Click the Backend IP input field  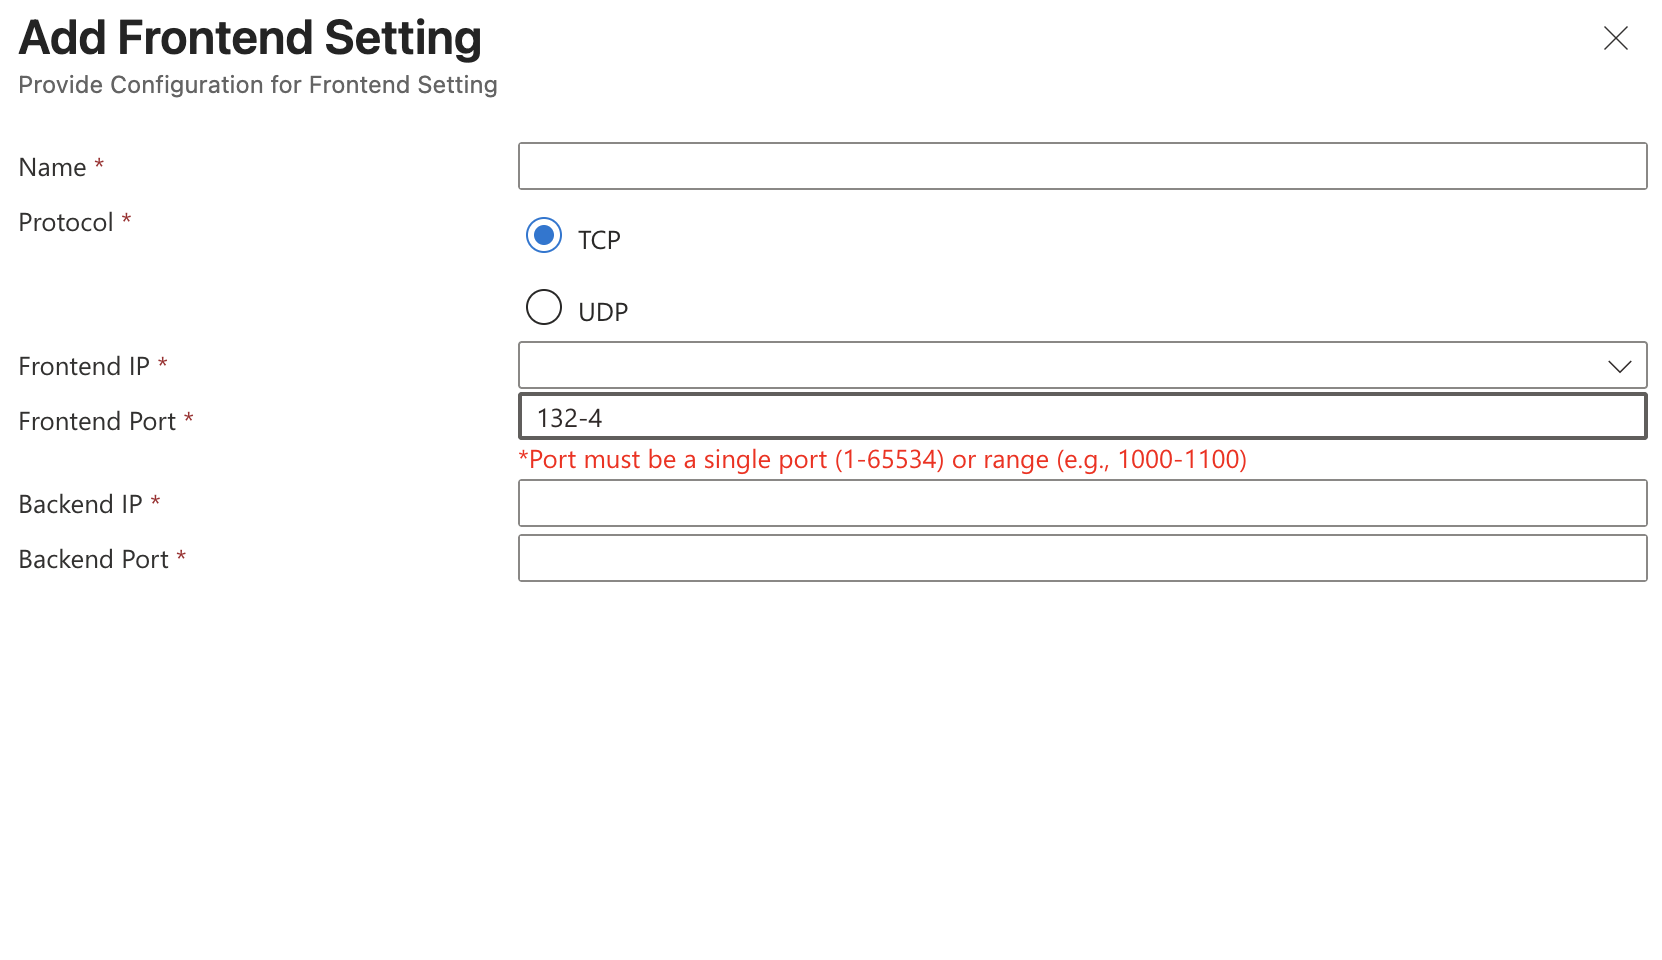tap(1082, 503)
